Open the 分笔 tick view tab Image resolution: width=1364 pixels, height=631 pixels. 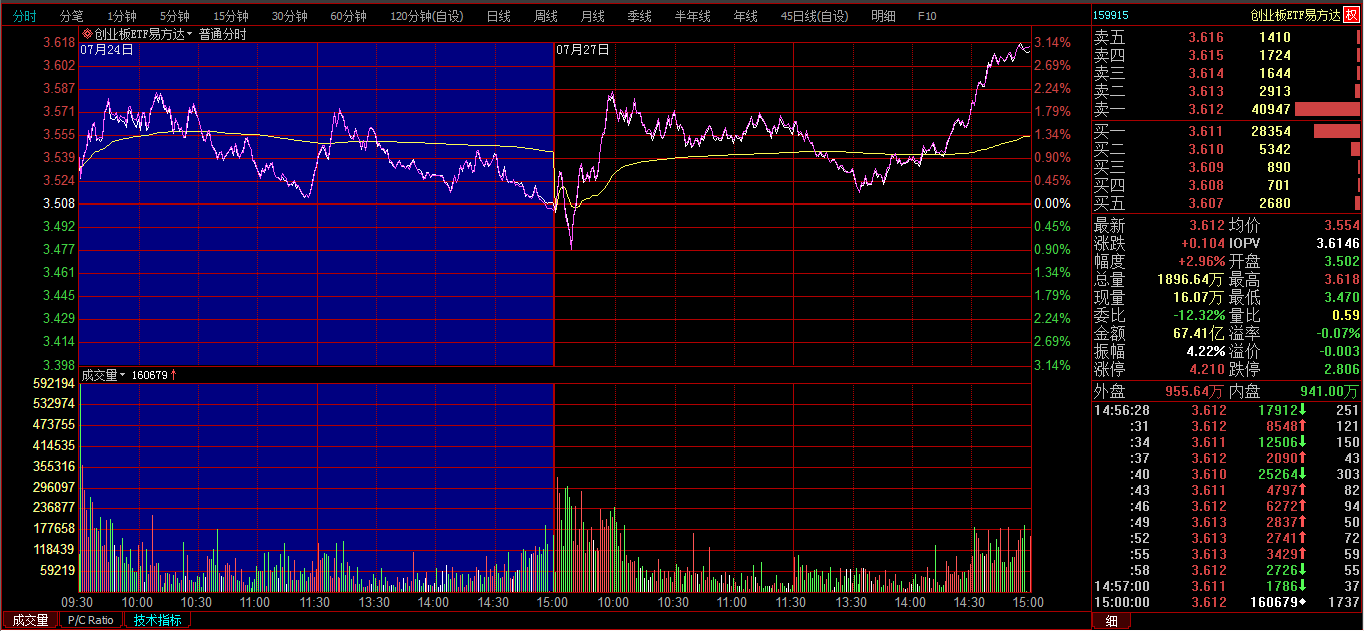pos(72,16)
